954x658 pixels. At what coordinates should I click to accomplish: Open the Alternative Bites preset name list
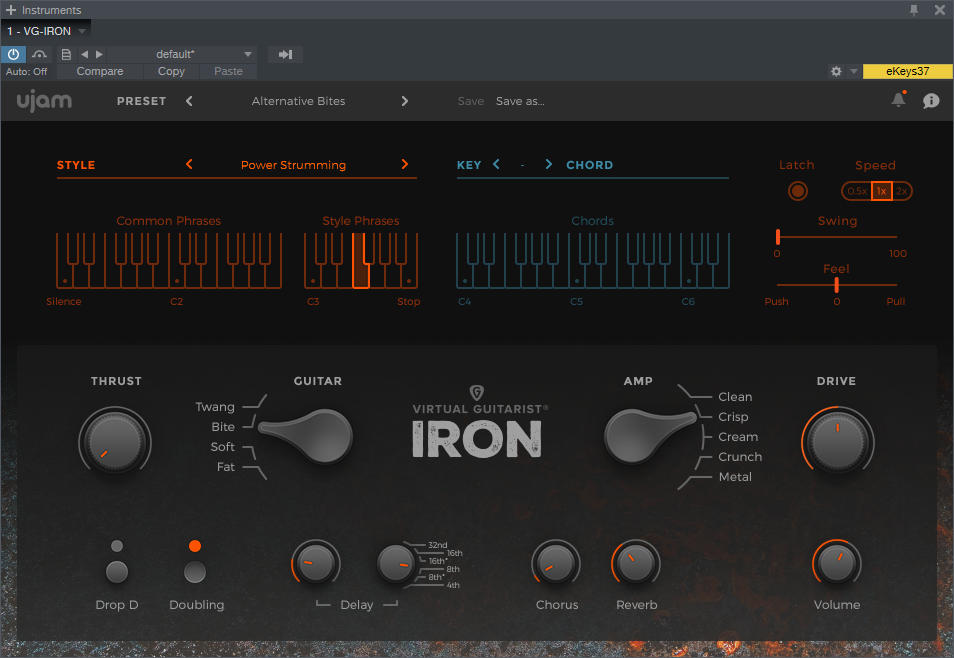(298, 101)
